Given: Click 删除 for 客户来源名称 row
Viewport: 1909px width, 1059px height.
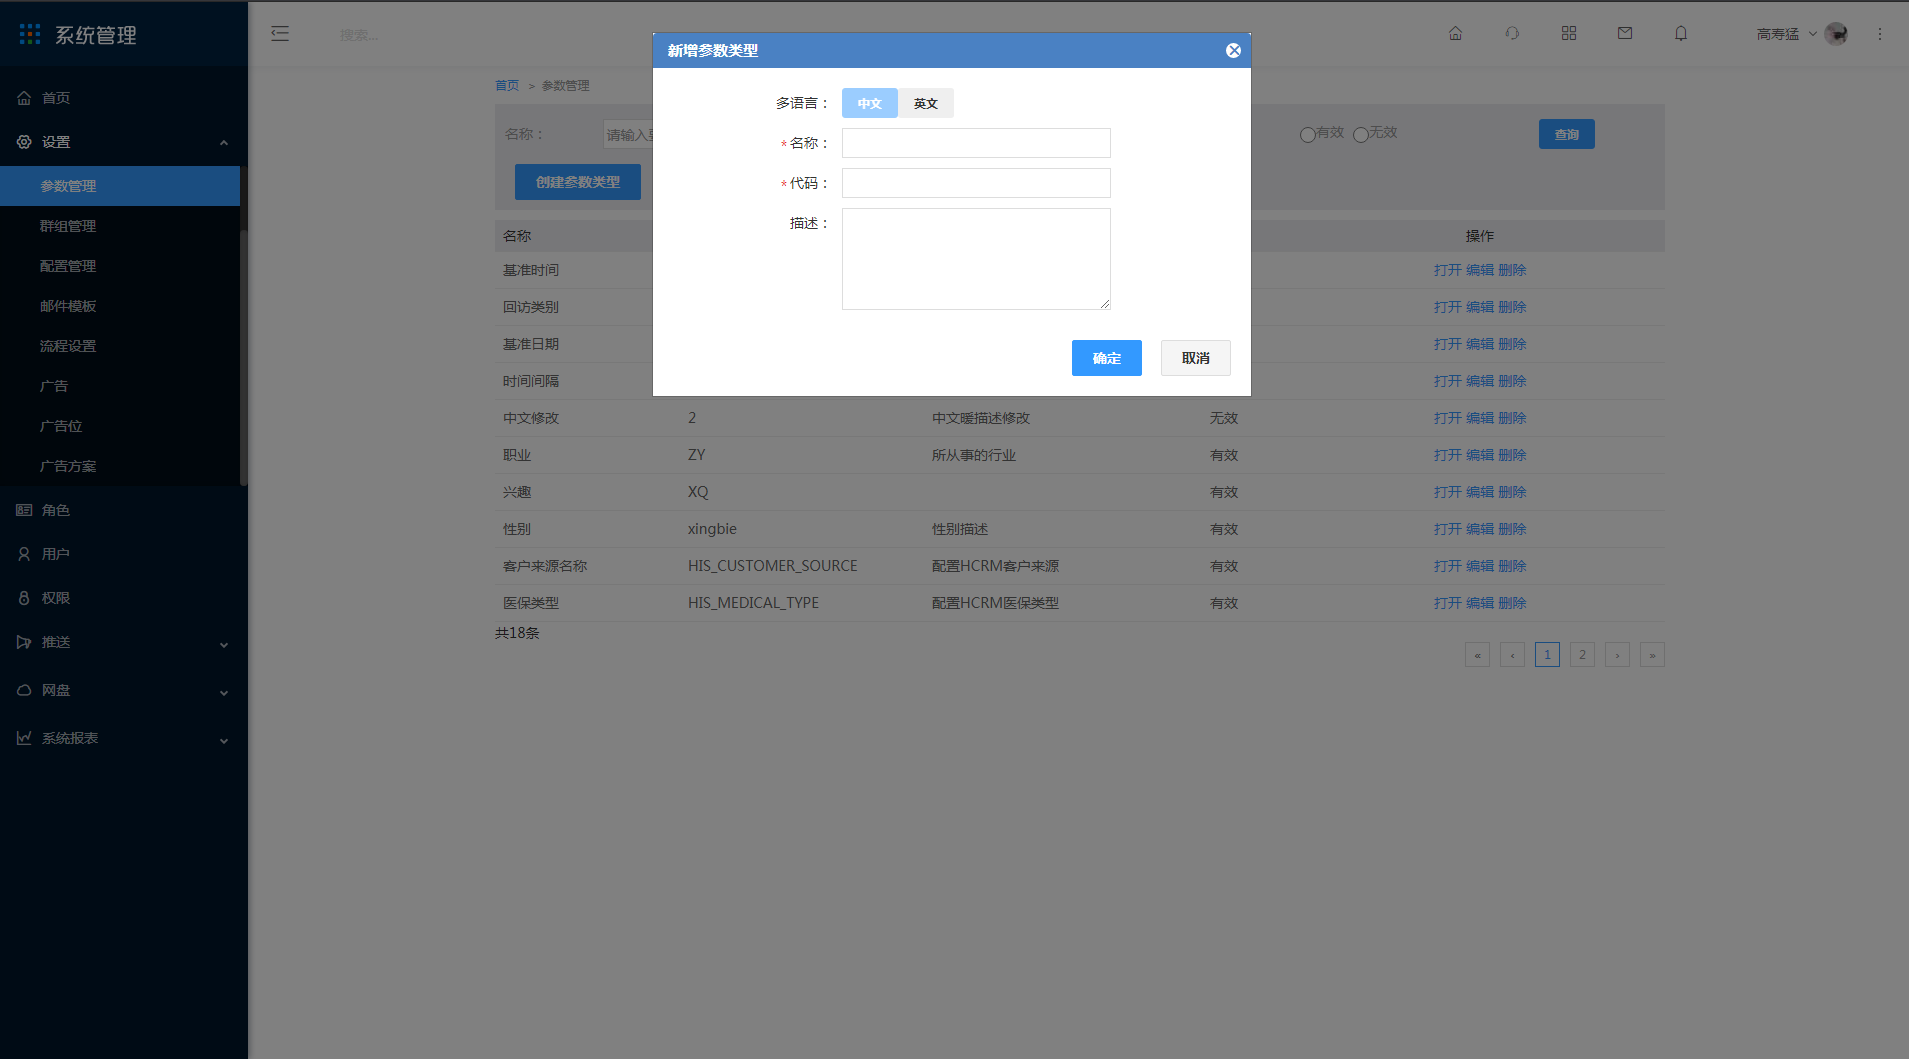Looking at the screenshot, I should point(1512,566).
